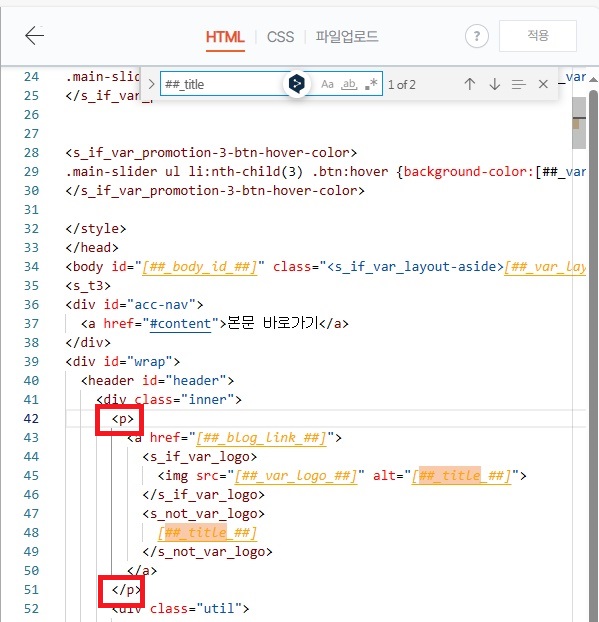The image size is (599, 622).
Task: Click the </a> tag on line 50
Action: click(x=142, y=571)
